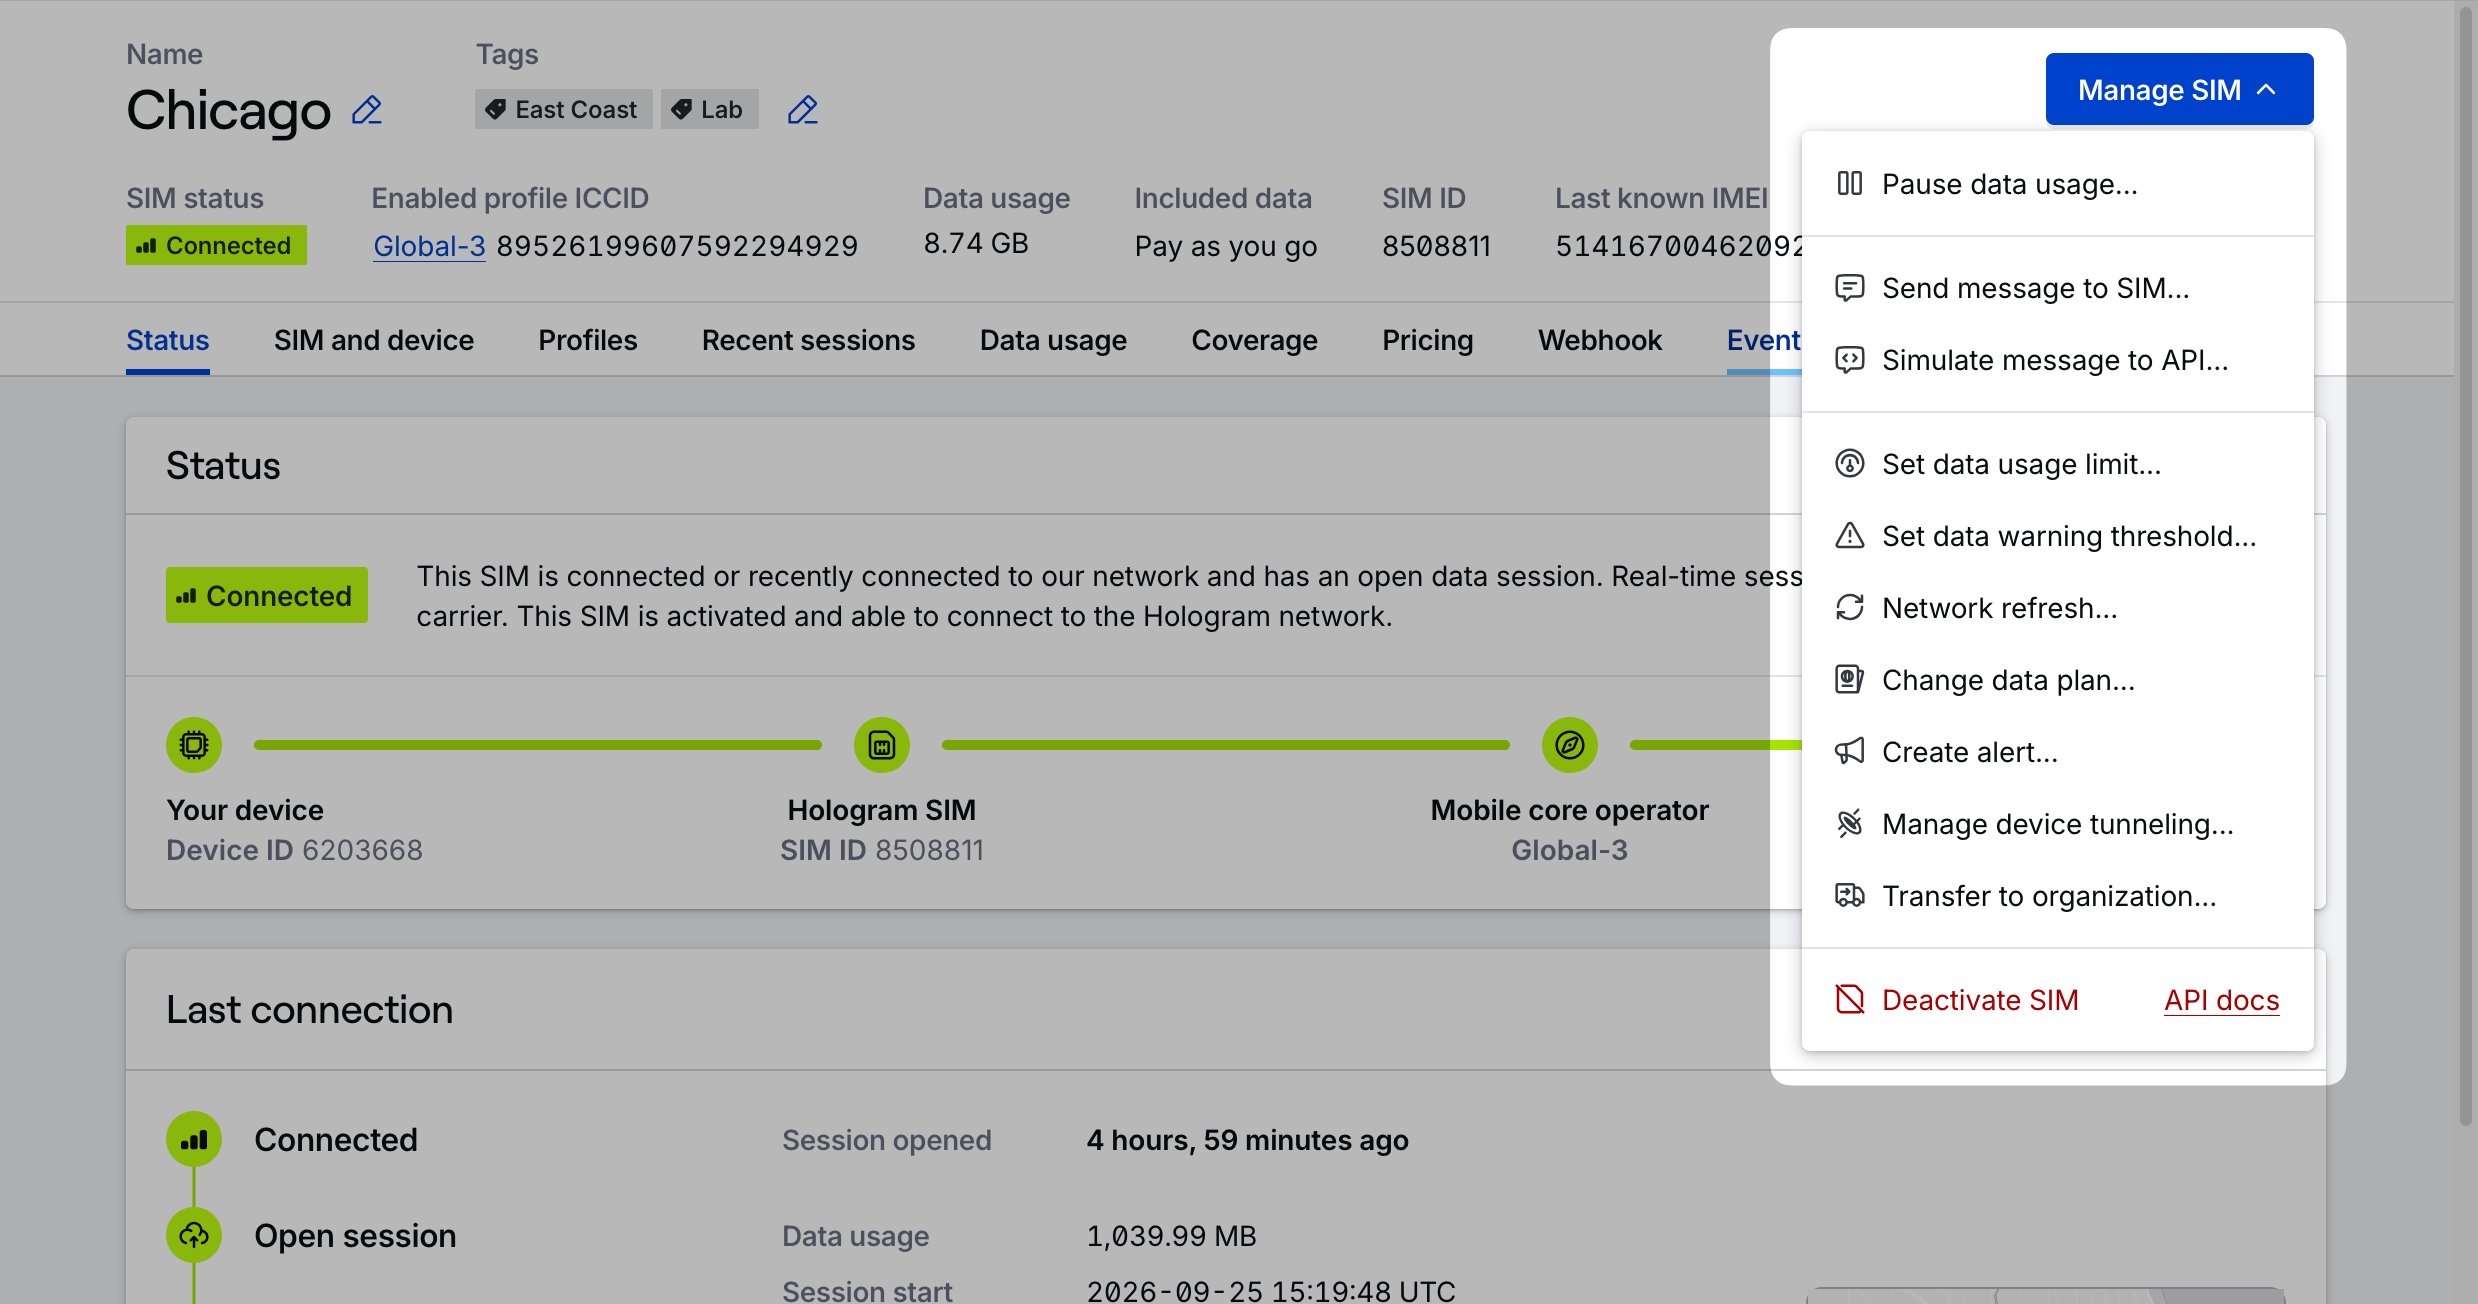The height and width of the screenshot is (1304, 2478).
Task: Click the East Coast tag
Action: 563,110
